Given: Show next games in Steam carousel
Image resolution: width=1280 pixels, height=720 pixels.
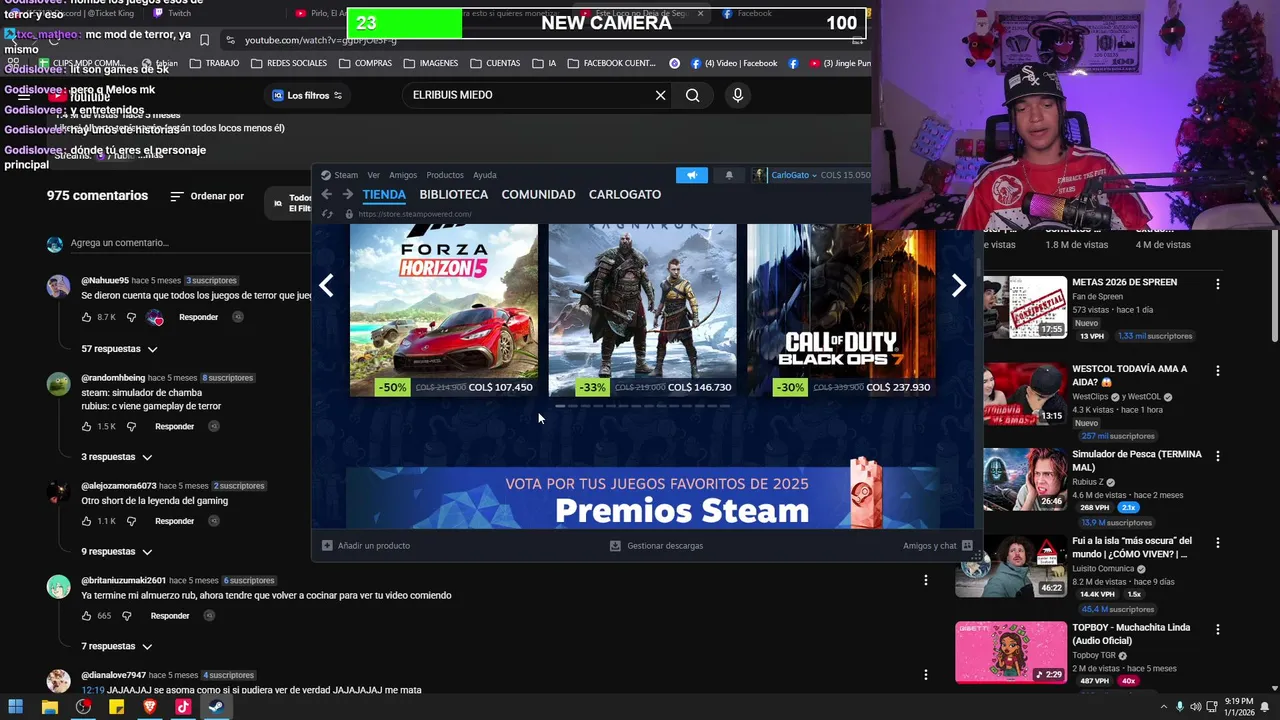Looking at the screenshot, I should pos(958,286).
